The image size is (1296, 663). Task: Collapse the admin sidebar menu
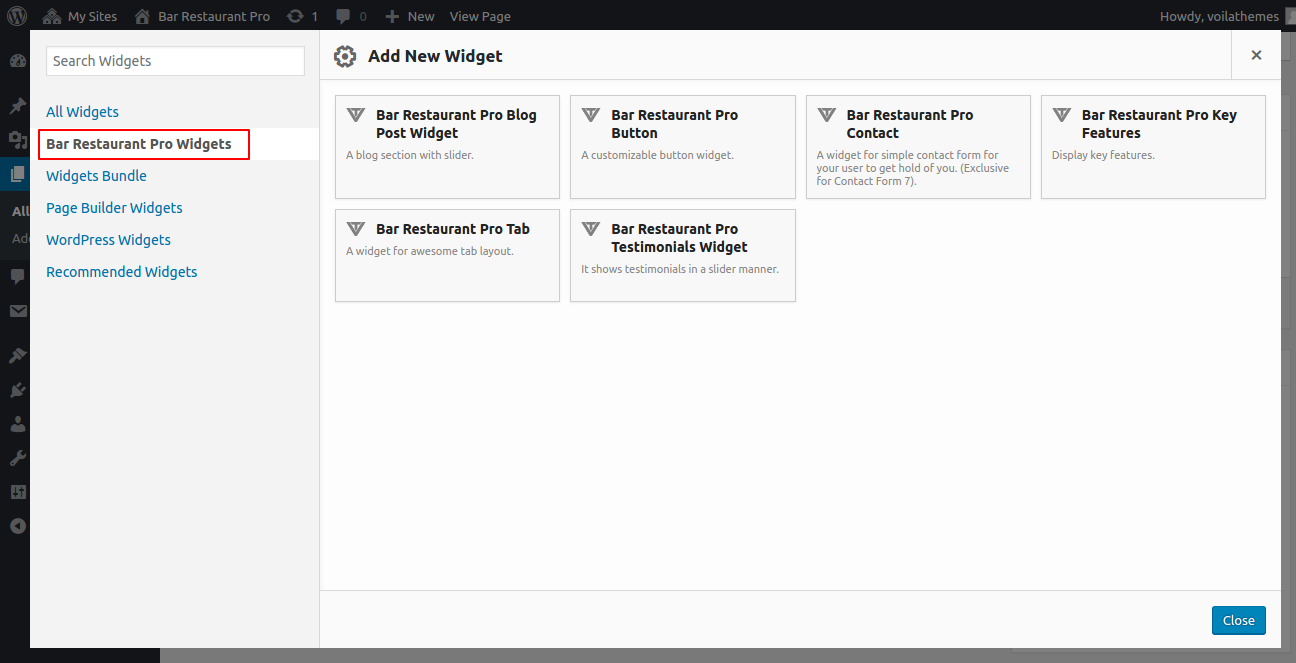(x=17, y=526)
